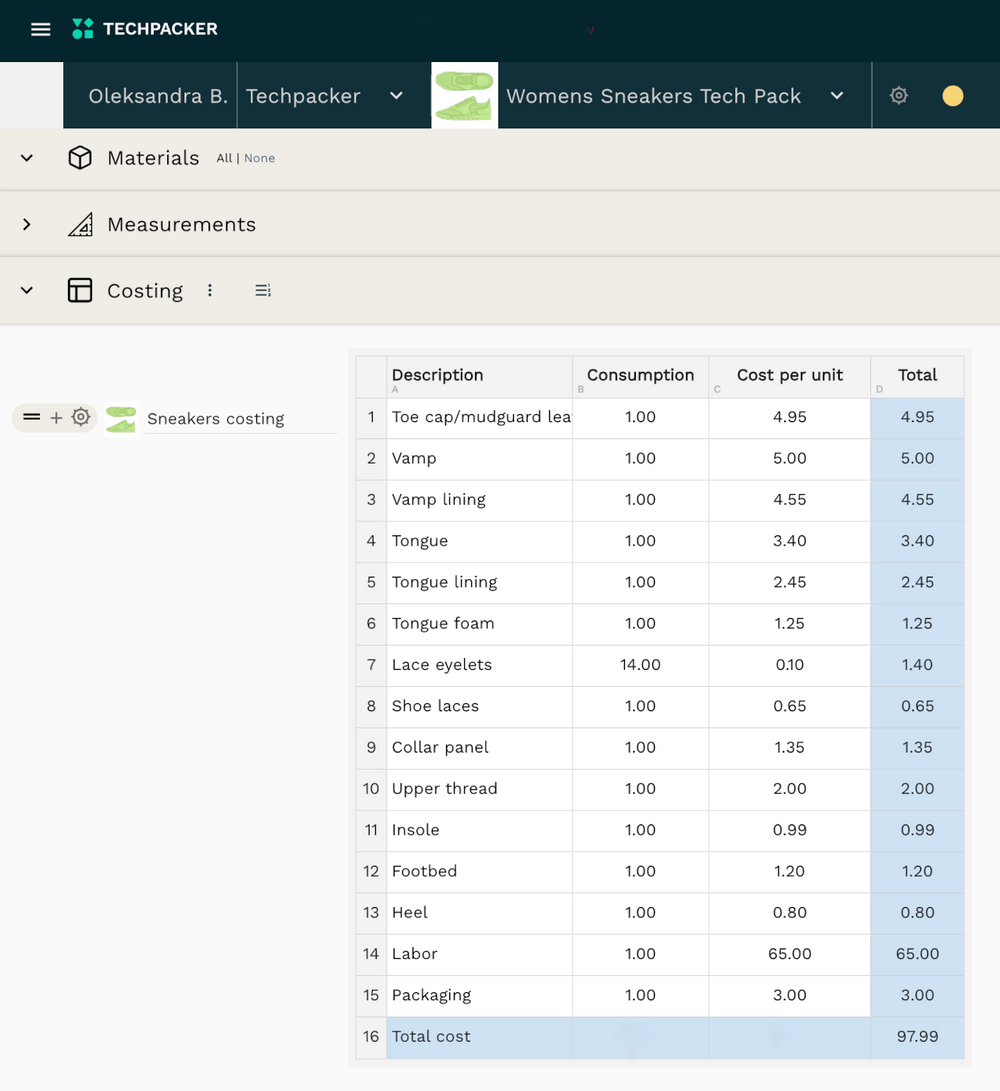Expand the Measurements section

(x=26, y=224)
